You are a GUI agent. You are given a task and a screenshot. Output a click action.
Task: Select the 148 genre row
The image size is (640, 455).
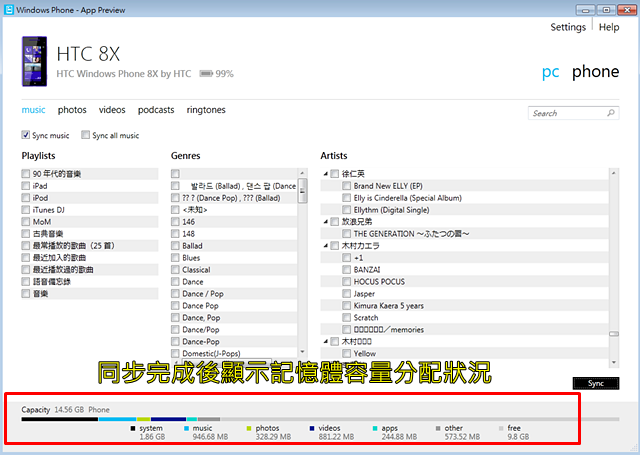pyautogui.click(x=234, y=234)
